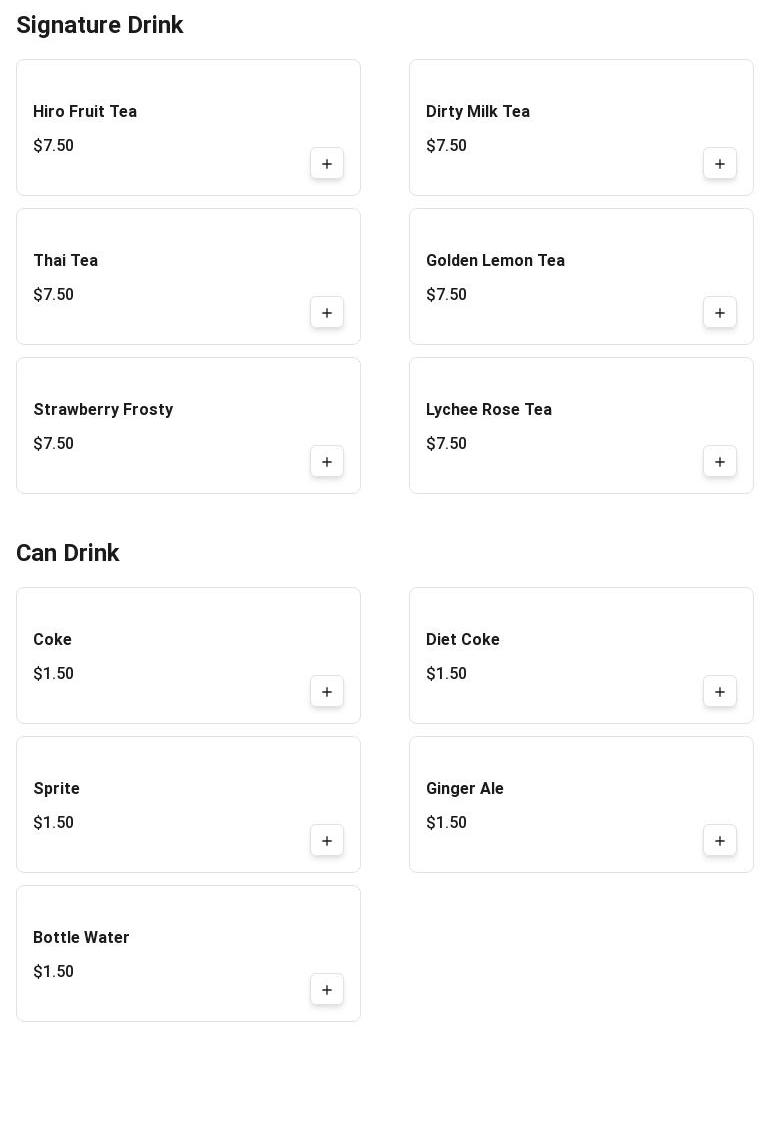Screen dimensions: 770x1123
Task: Open the Thai Tea item title
Action: point(66,261)
